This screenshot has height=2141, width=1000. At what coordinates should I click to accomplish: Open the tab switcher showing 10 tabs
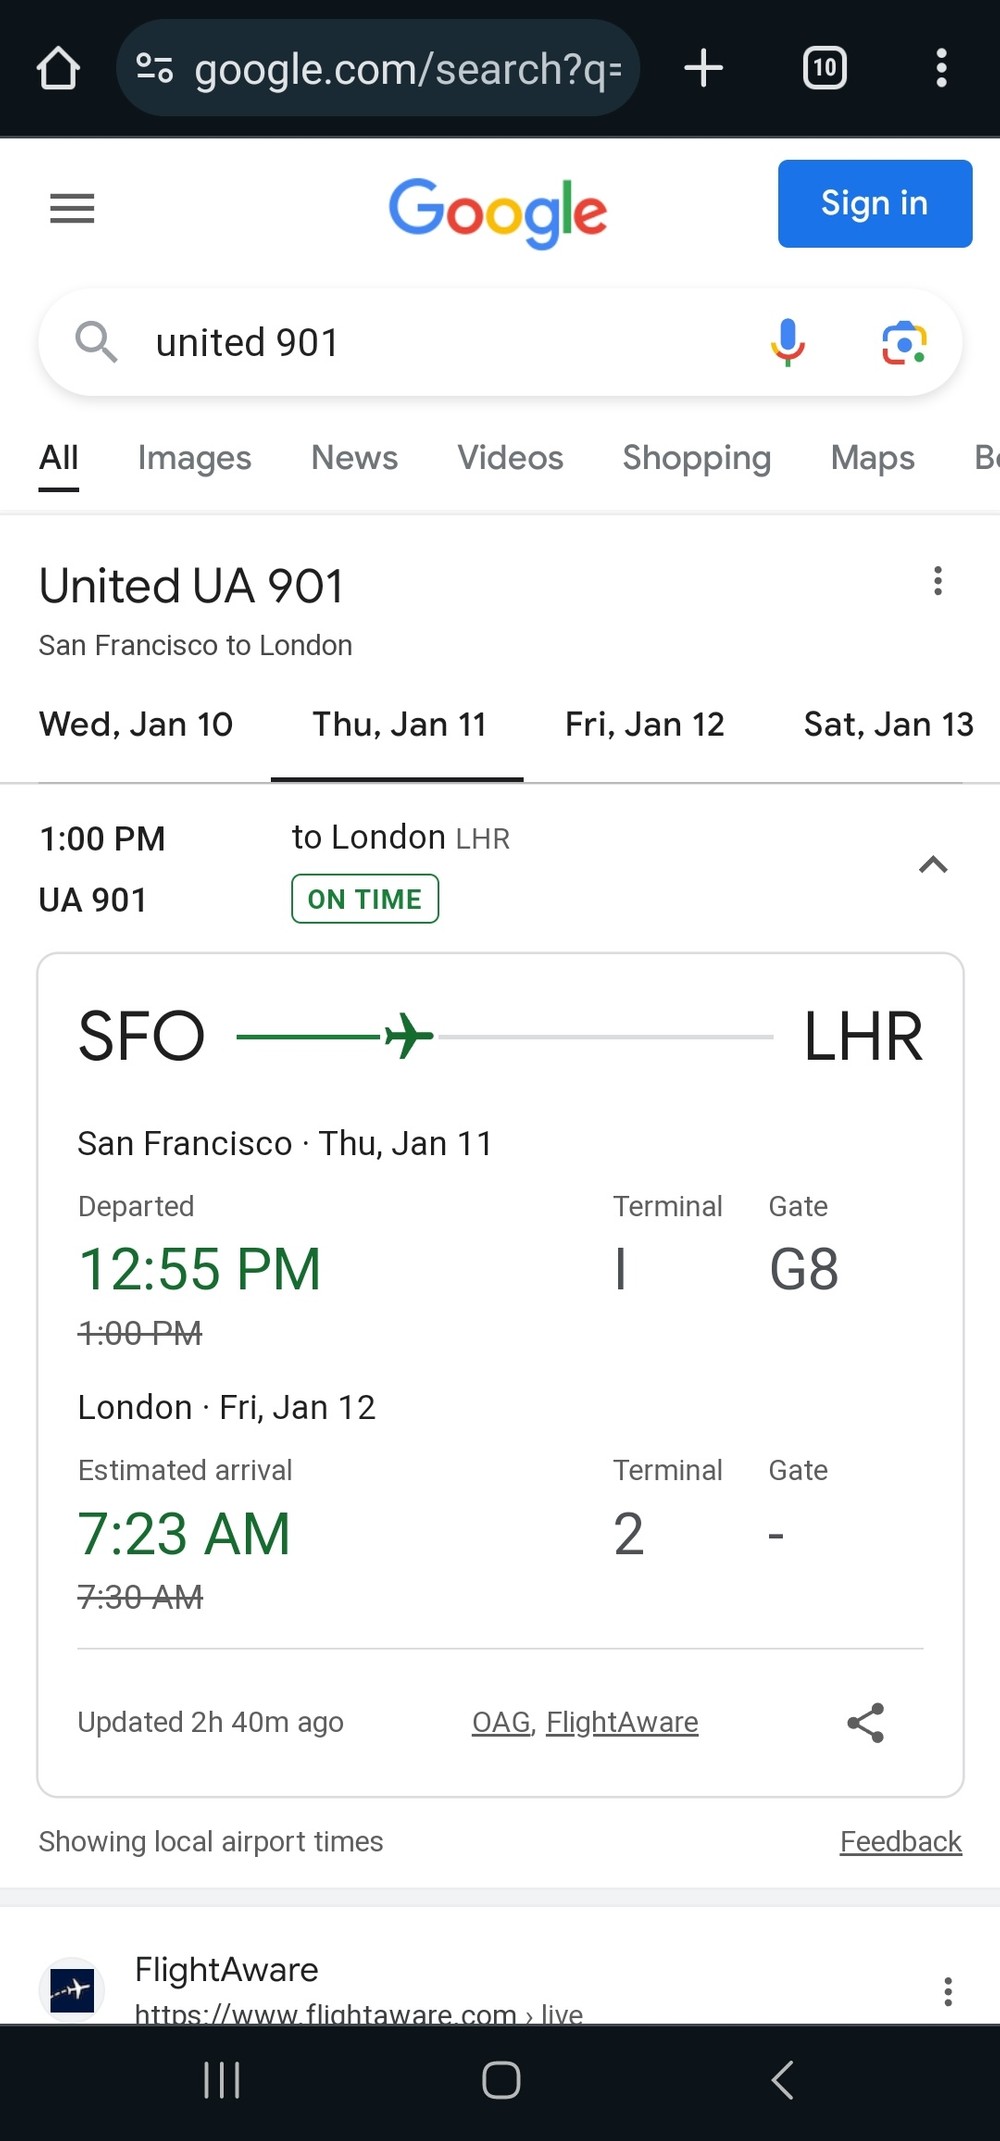coord(824,68)
